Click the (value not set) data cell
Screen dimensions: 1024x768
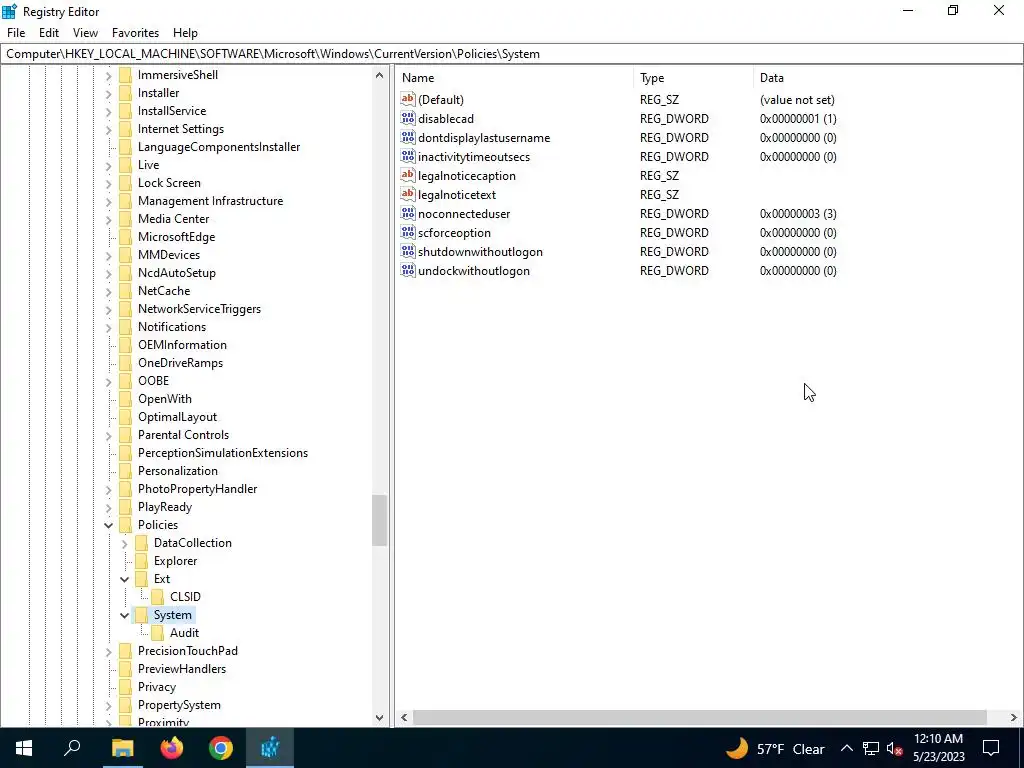(x=797, y=100)
